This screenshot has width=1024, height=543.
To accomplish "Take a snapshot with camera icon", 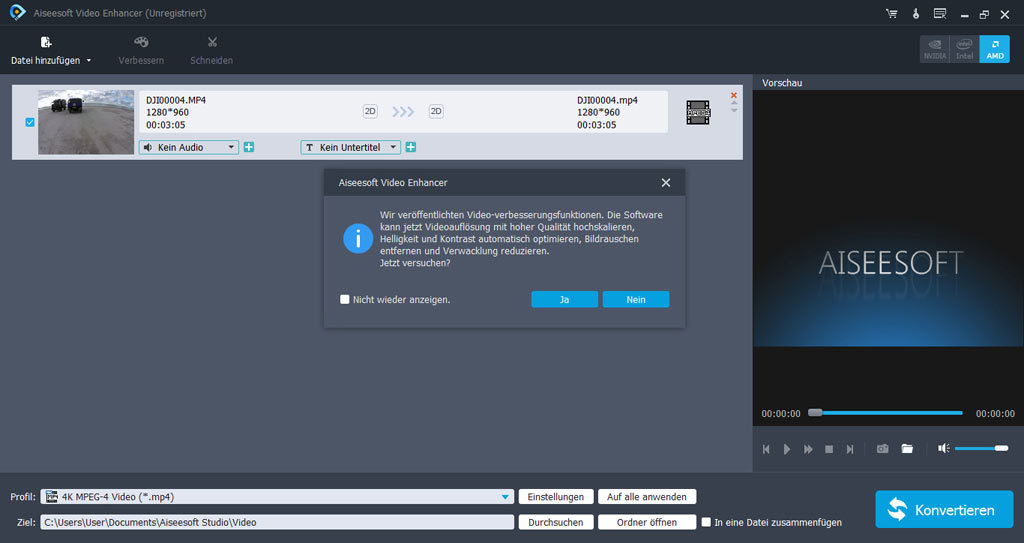I will click(882, 448).
